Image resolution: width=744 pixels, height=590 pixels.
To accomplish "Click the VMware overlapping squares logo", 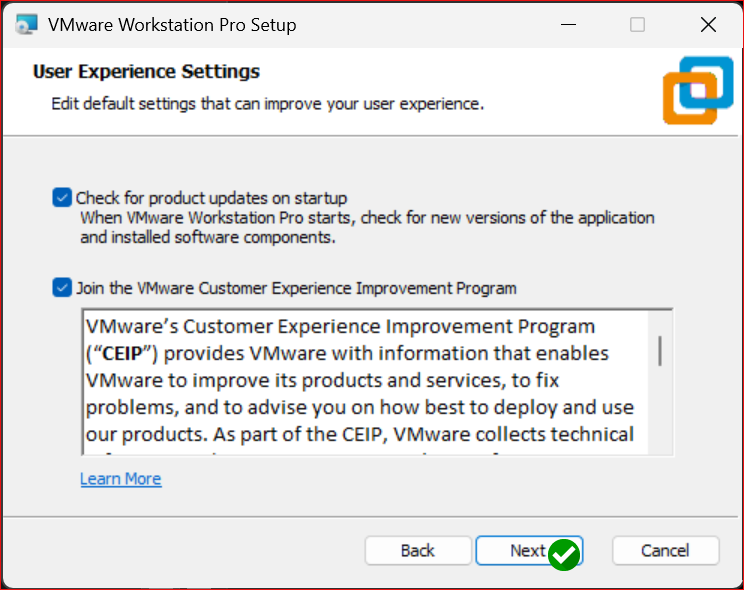I will click(698, 90).
